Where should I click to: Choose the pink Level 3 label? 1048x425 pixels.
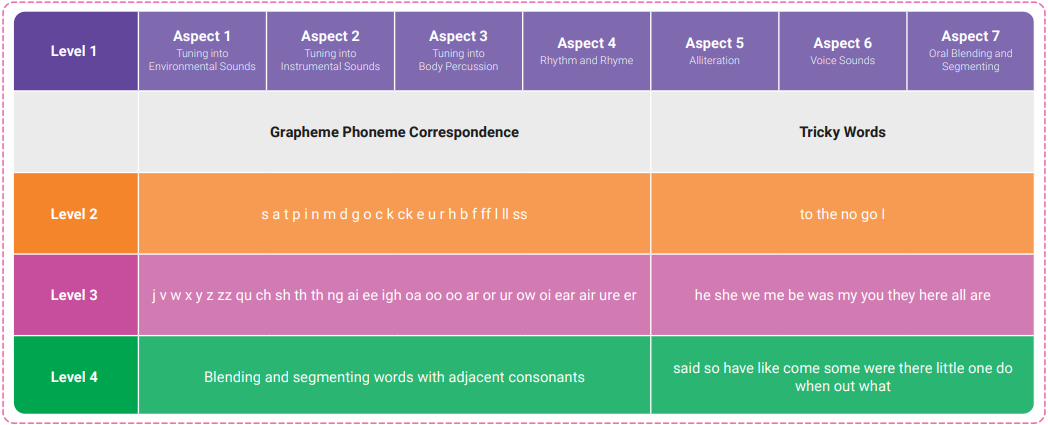pos(75,295)
